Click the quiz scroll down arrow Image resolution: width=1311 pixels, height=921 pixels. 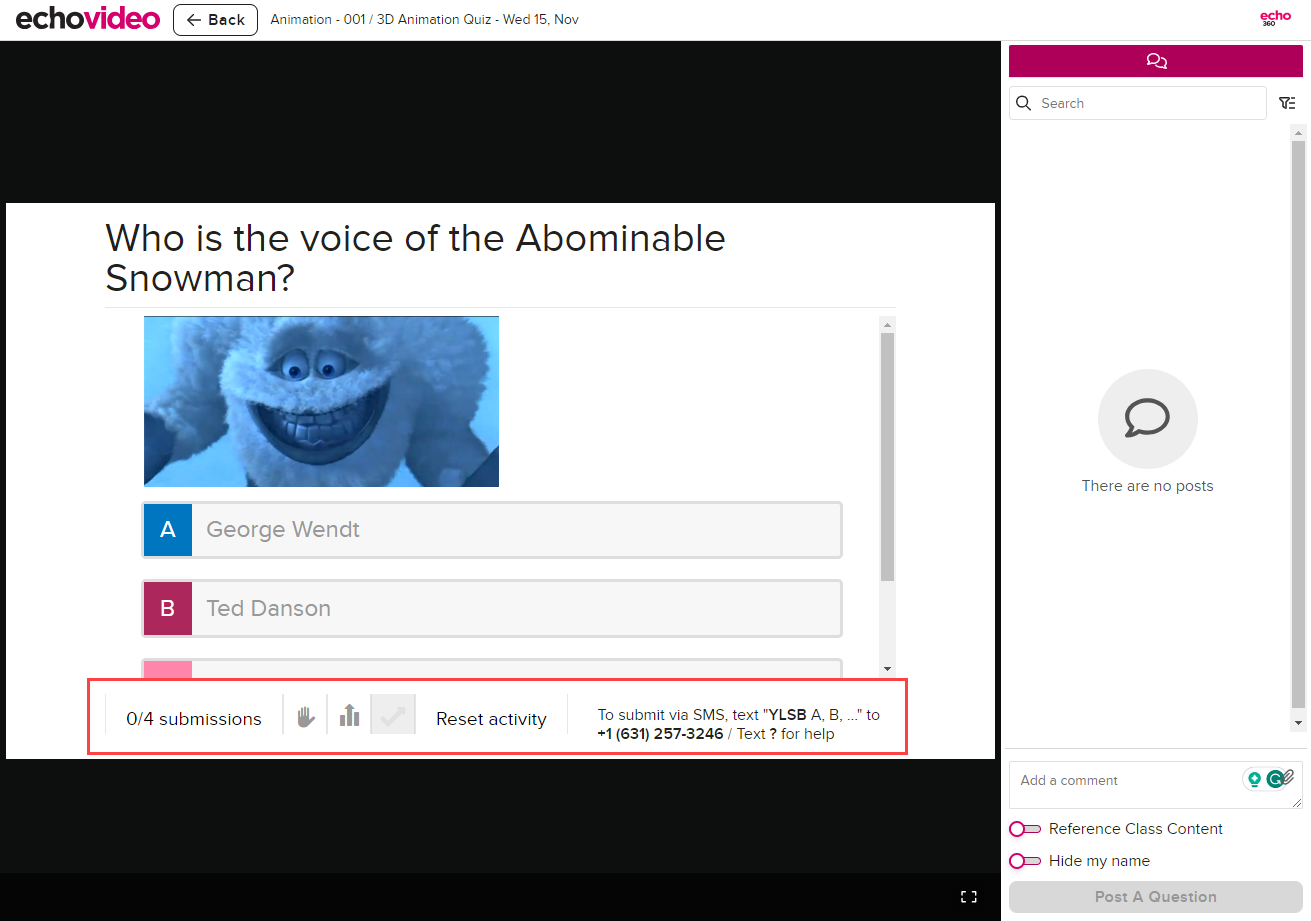[x=887, y=668]
